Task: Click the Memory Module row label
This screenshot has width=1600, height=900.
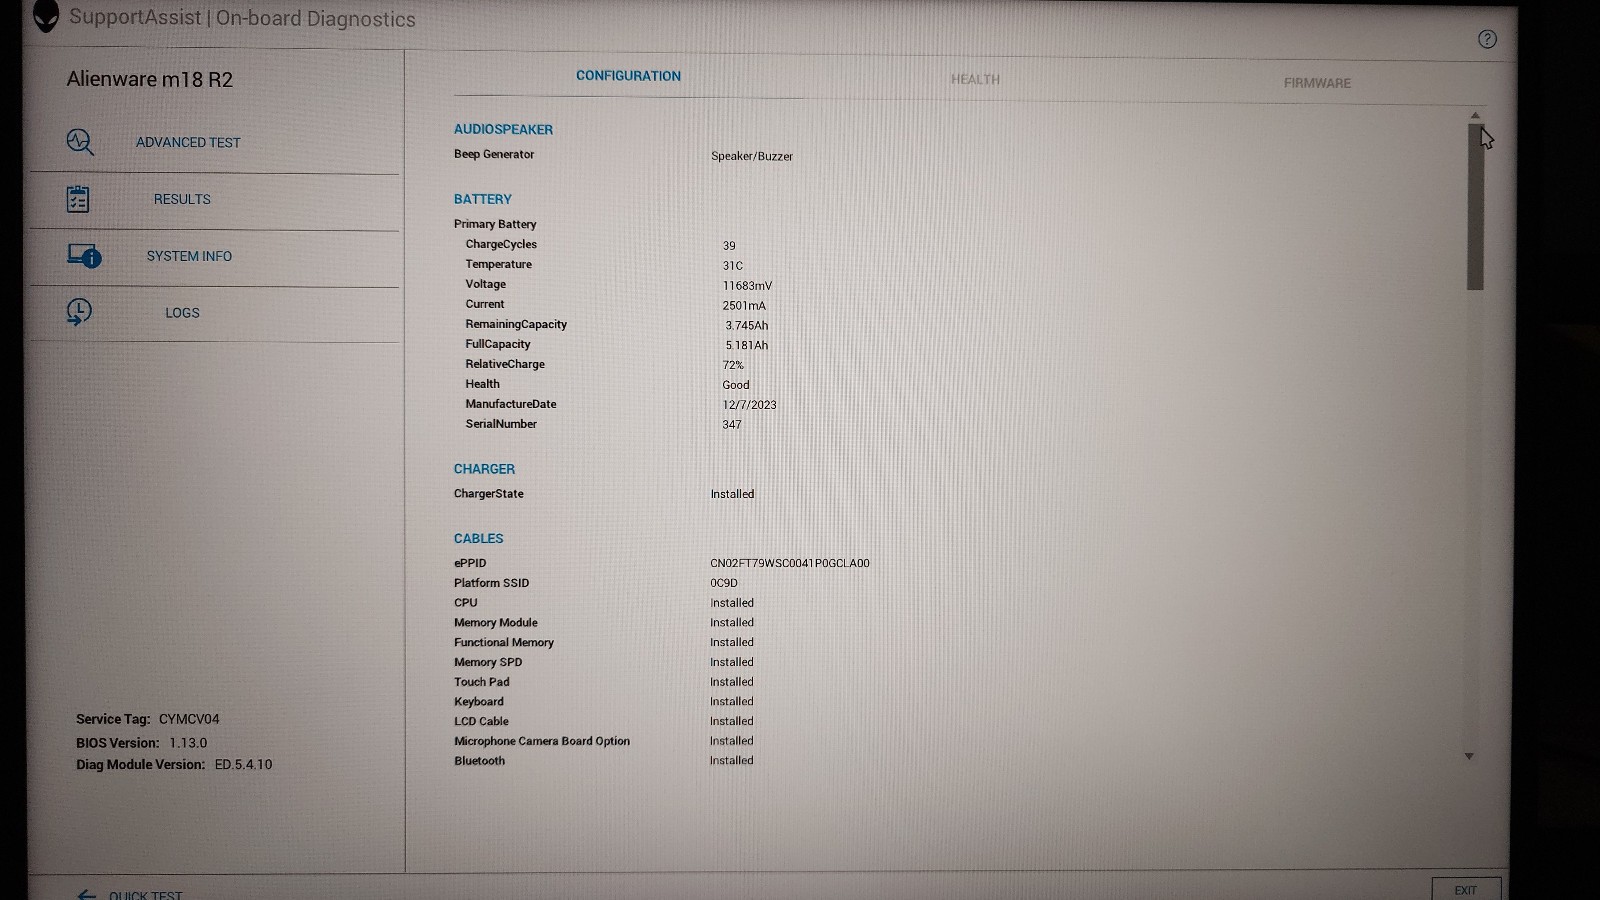Action: [x=495, y=622]
